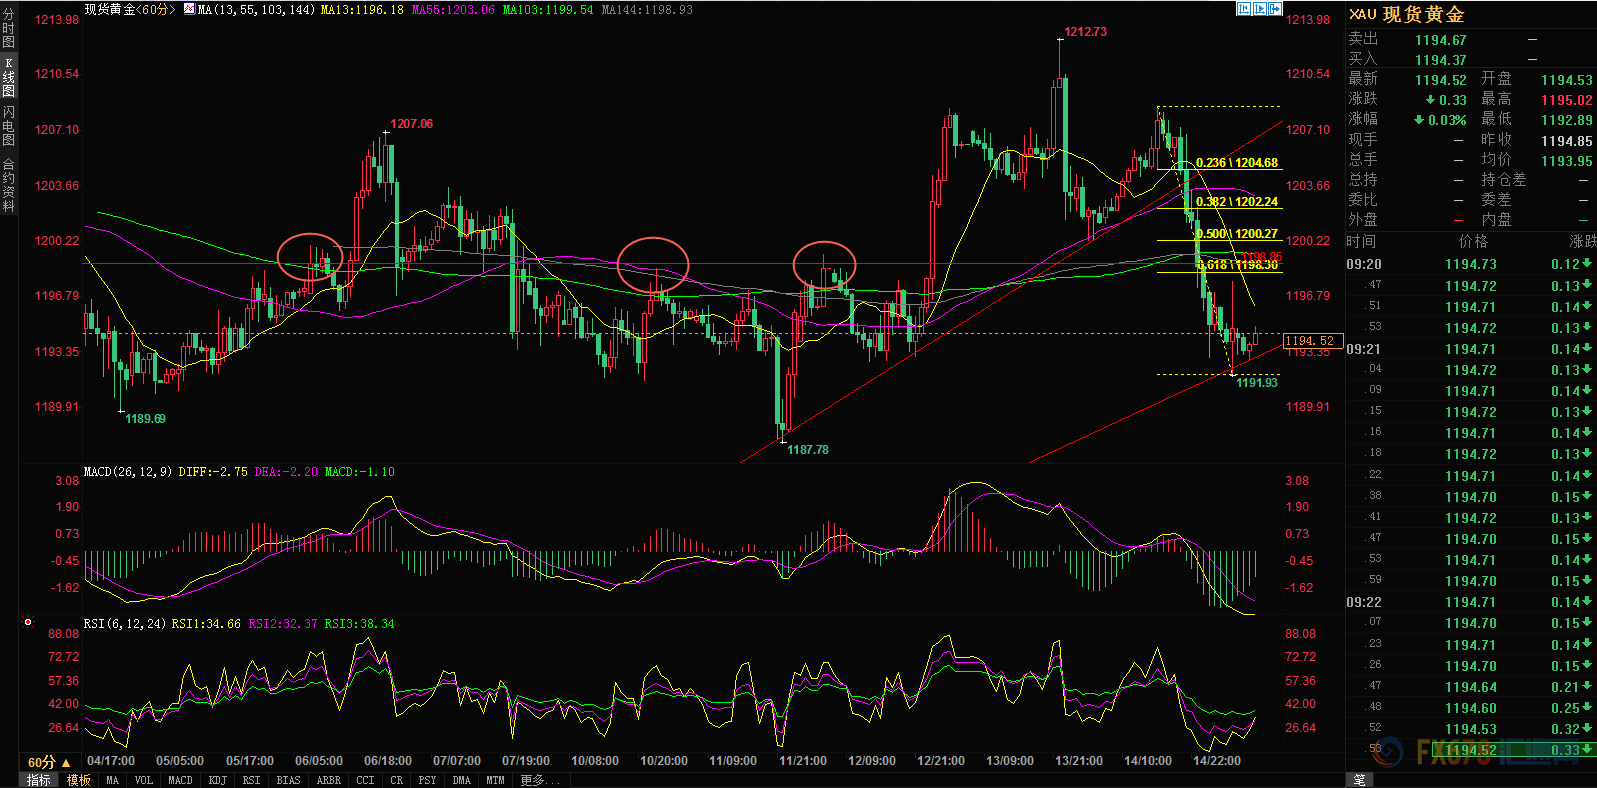Choose the DMA indicator button
This screenshot has height=788, width=1597.
pos(462,780)
